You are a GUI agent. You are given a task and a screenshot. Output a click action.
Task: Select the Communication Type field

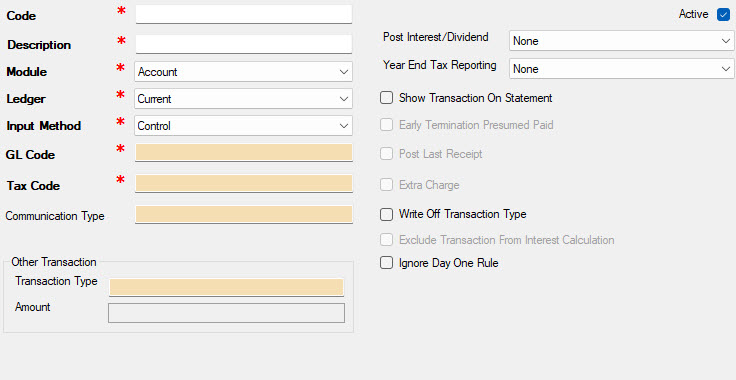click(x=244, y=214)
